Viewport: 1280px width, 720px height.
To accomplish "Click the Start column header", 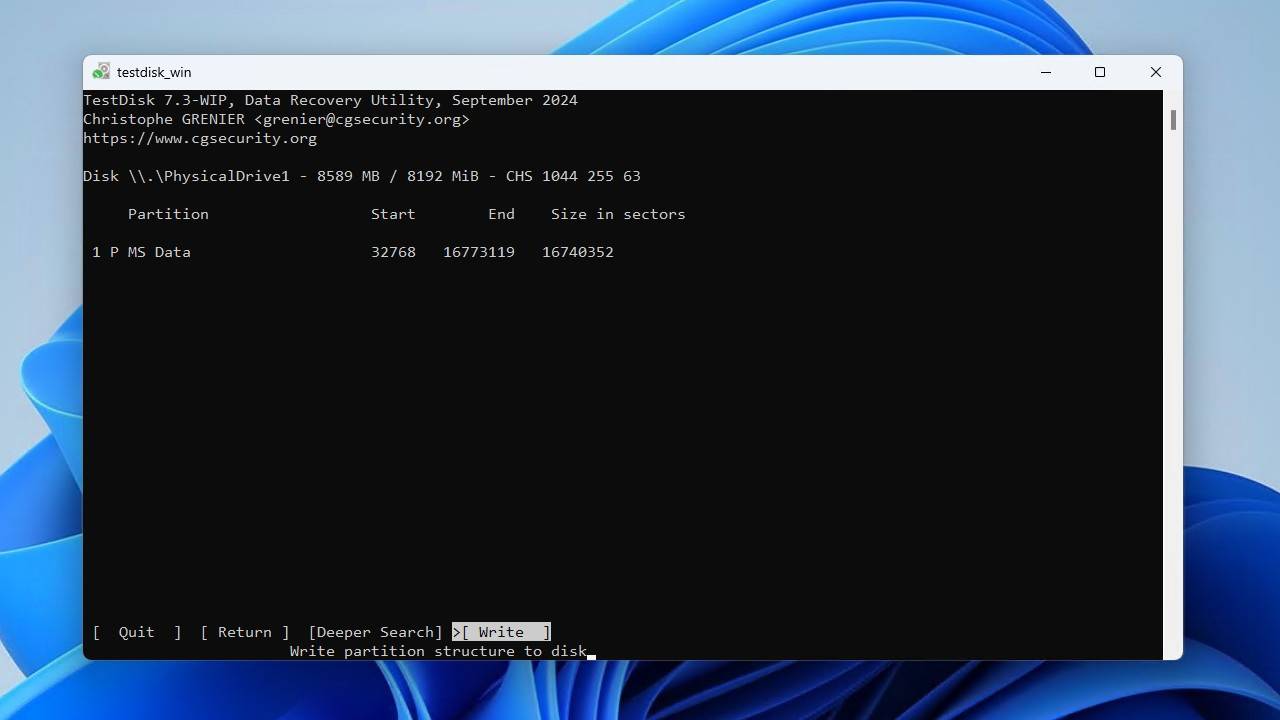I will coord(393,214).
